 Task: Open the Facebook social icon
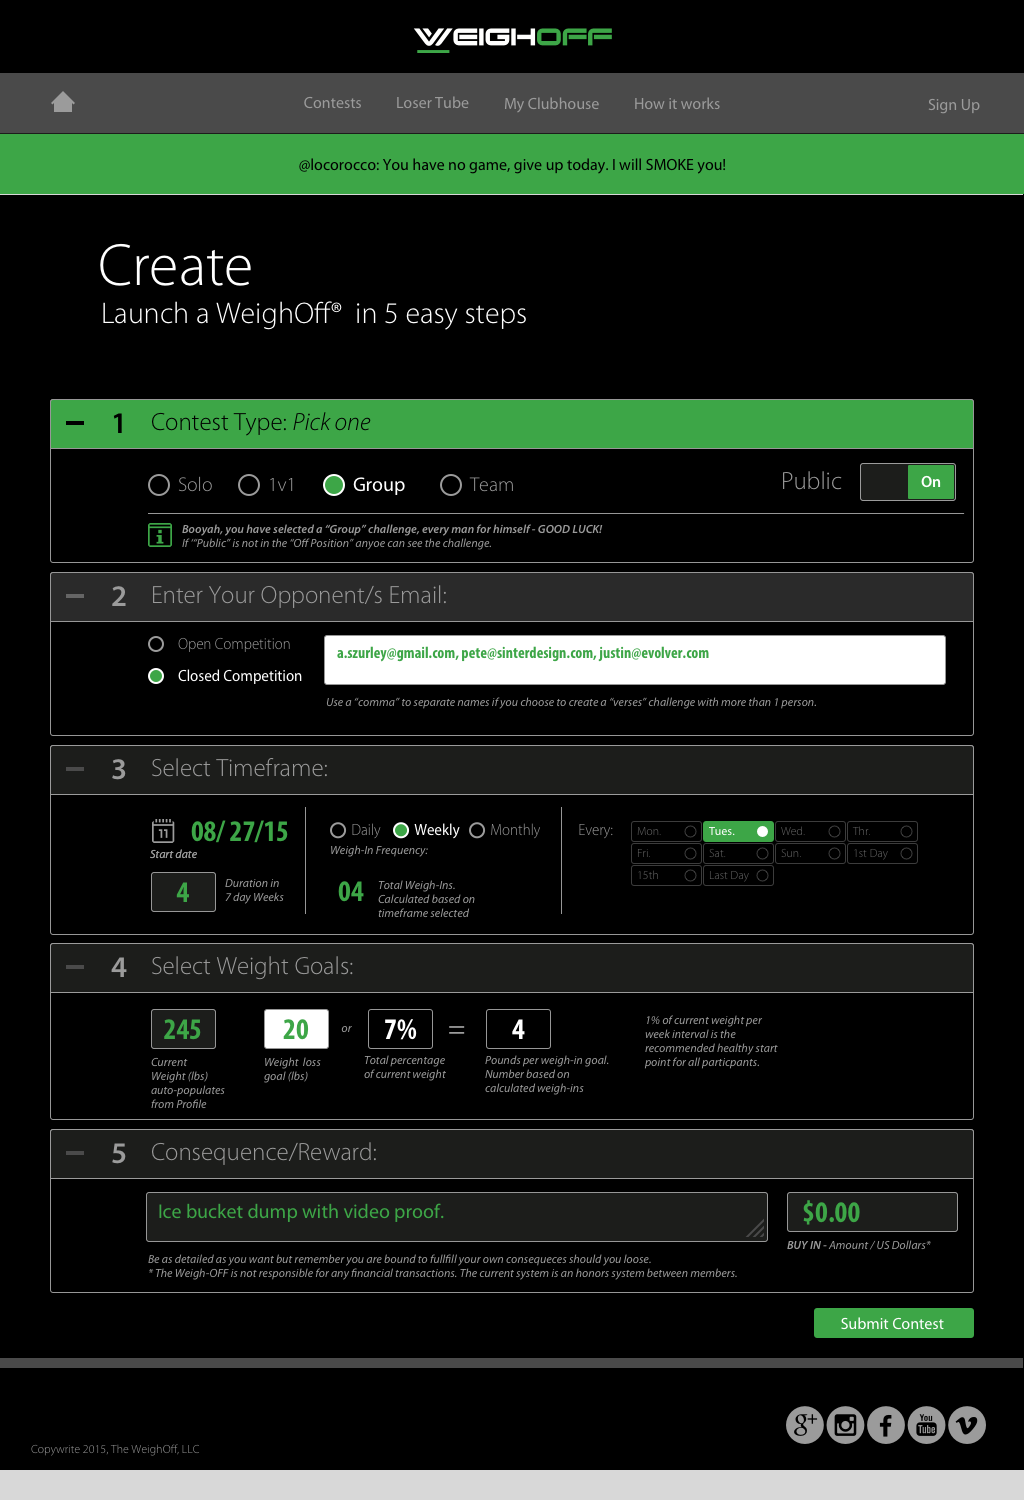pos(886,1425)
